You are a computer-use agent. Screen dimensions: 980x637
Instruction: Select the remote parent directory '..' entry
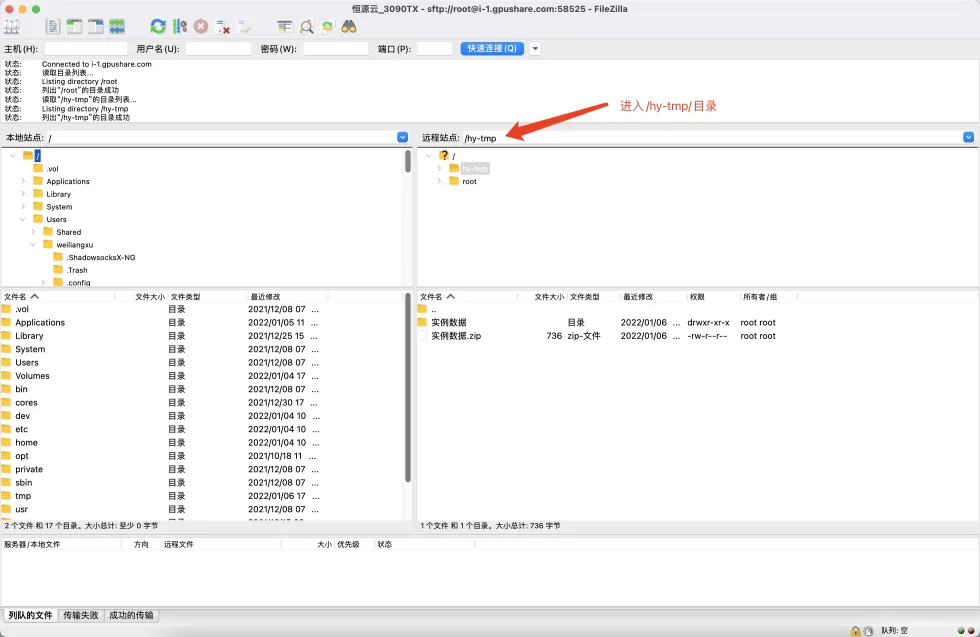pos(433,309)
